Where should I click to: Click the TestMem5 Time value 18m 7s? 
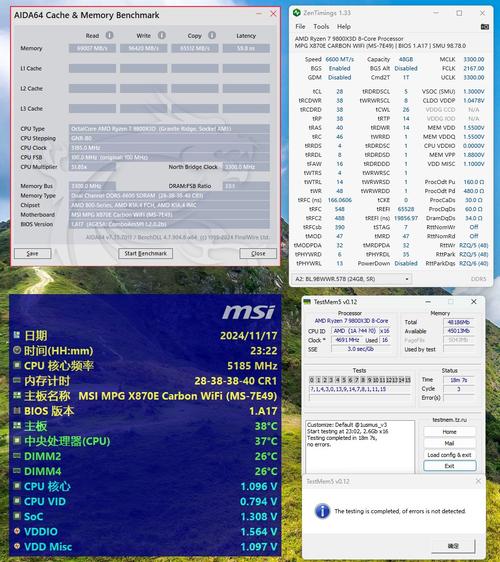click(x=459, y=380)
